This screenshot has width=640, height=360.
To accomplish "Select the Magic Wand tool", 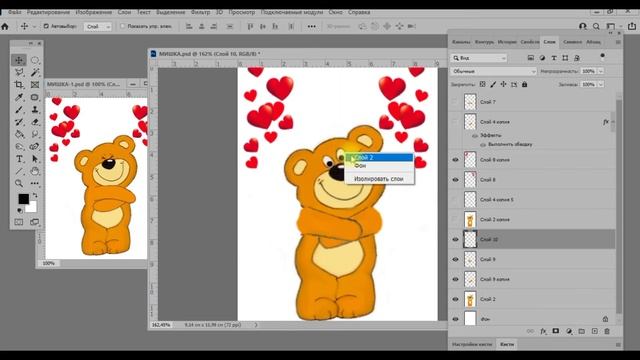I will [35, 72].
